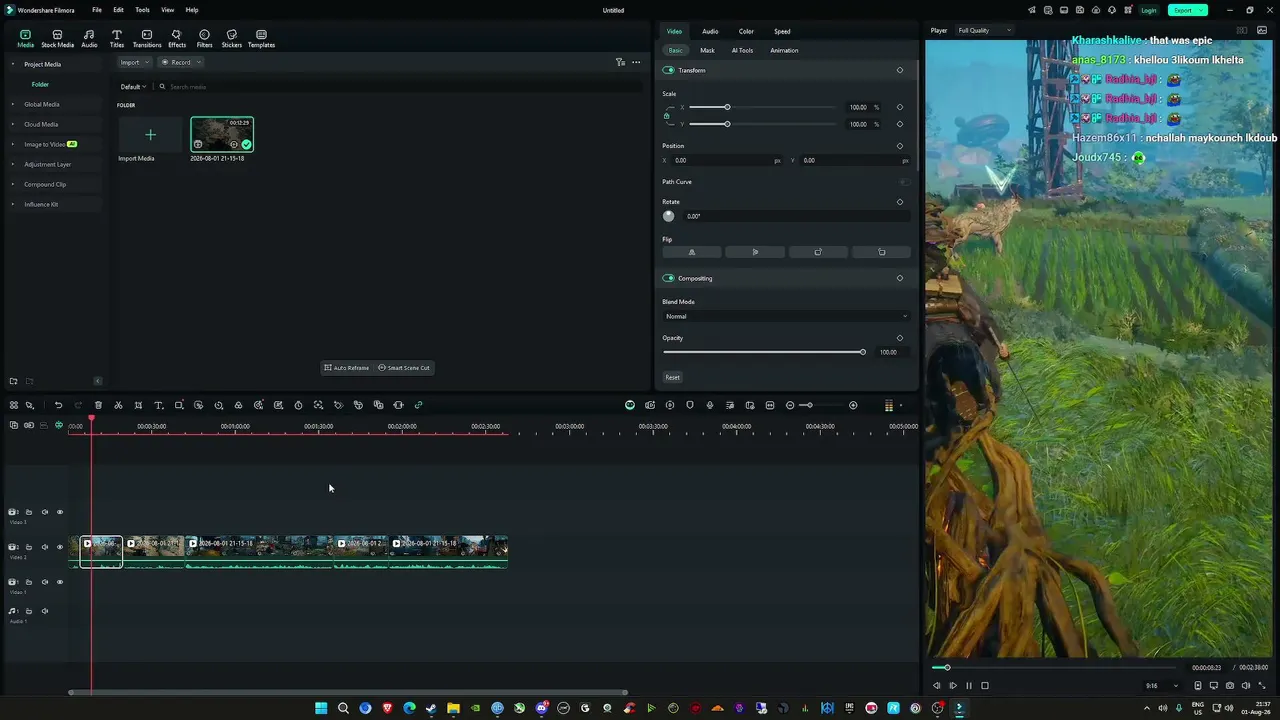Screen dimensions: 1280x720
Task: Switch to the Color properties tab
Action: click(746, 31)
